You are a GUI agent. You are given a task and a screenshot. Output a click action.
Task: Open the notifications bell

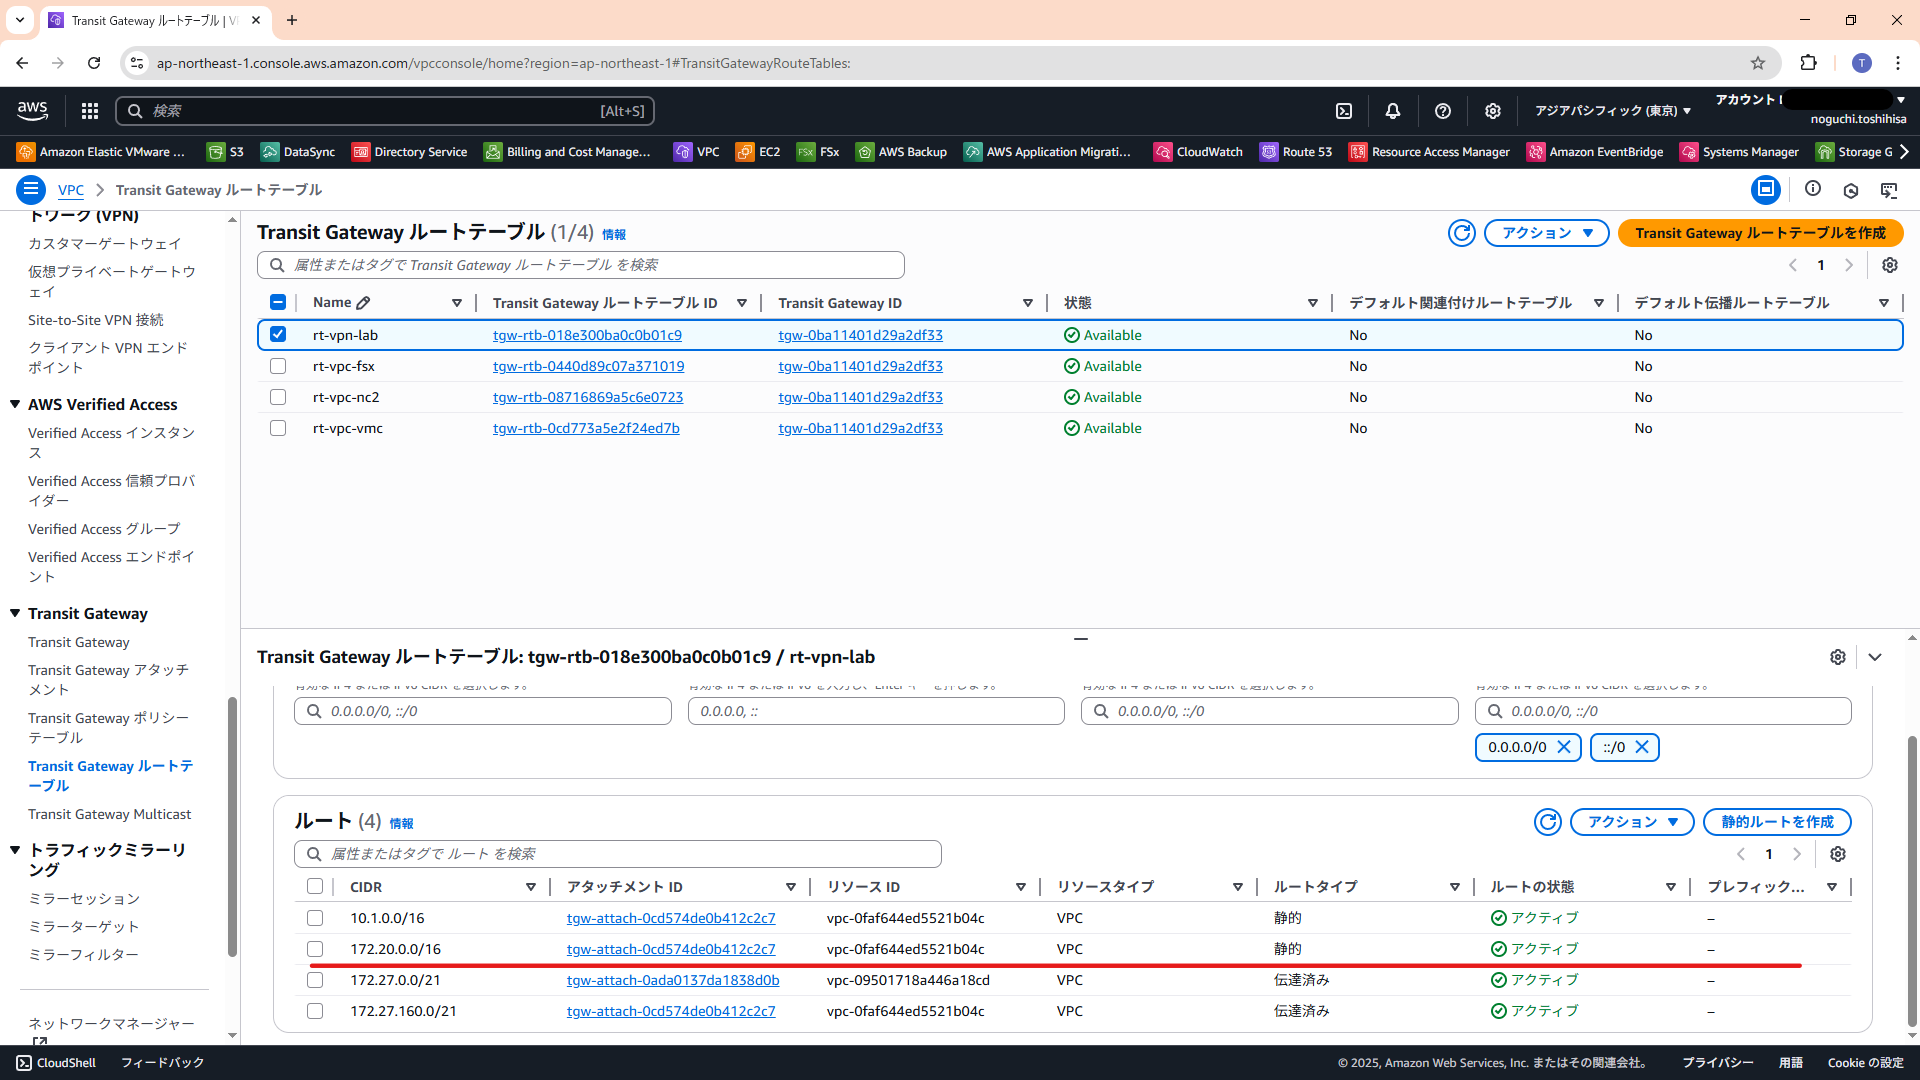pos(1392,111)
